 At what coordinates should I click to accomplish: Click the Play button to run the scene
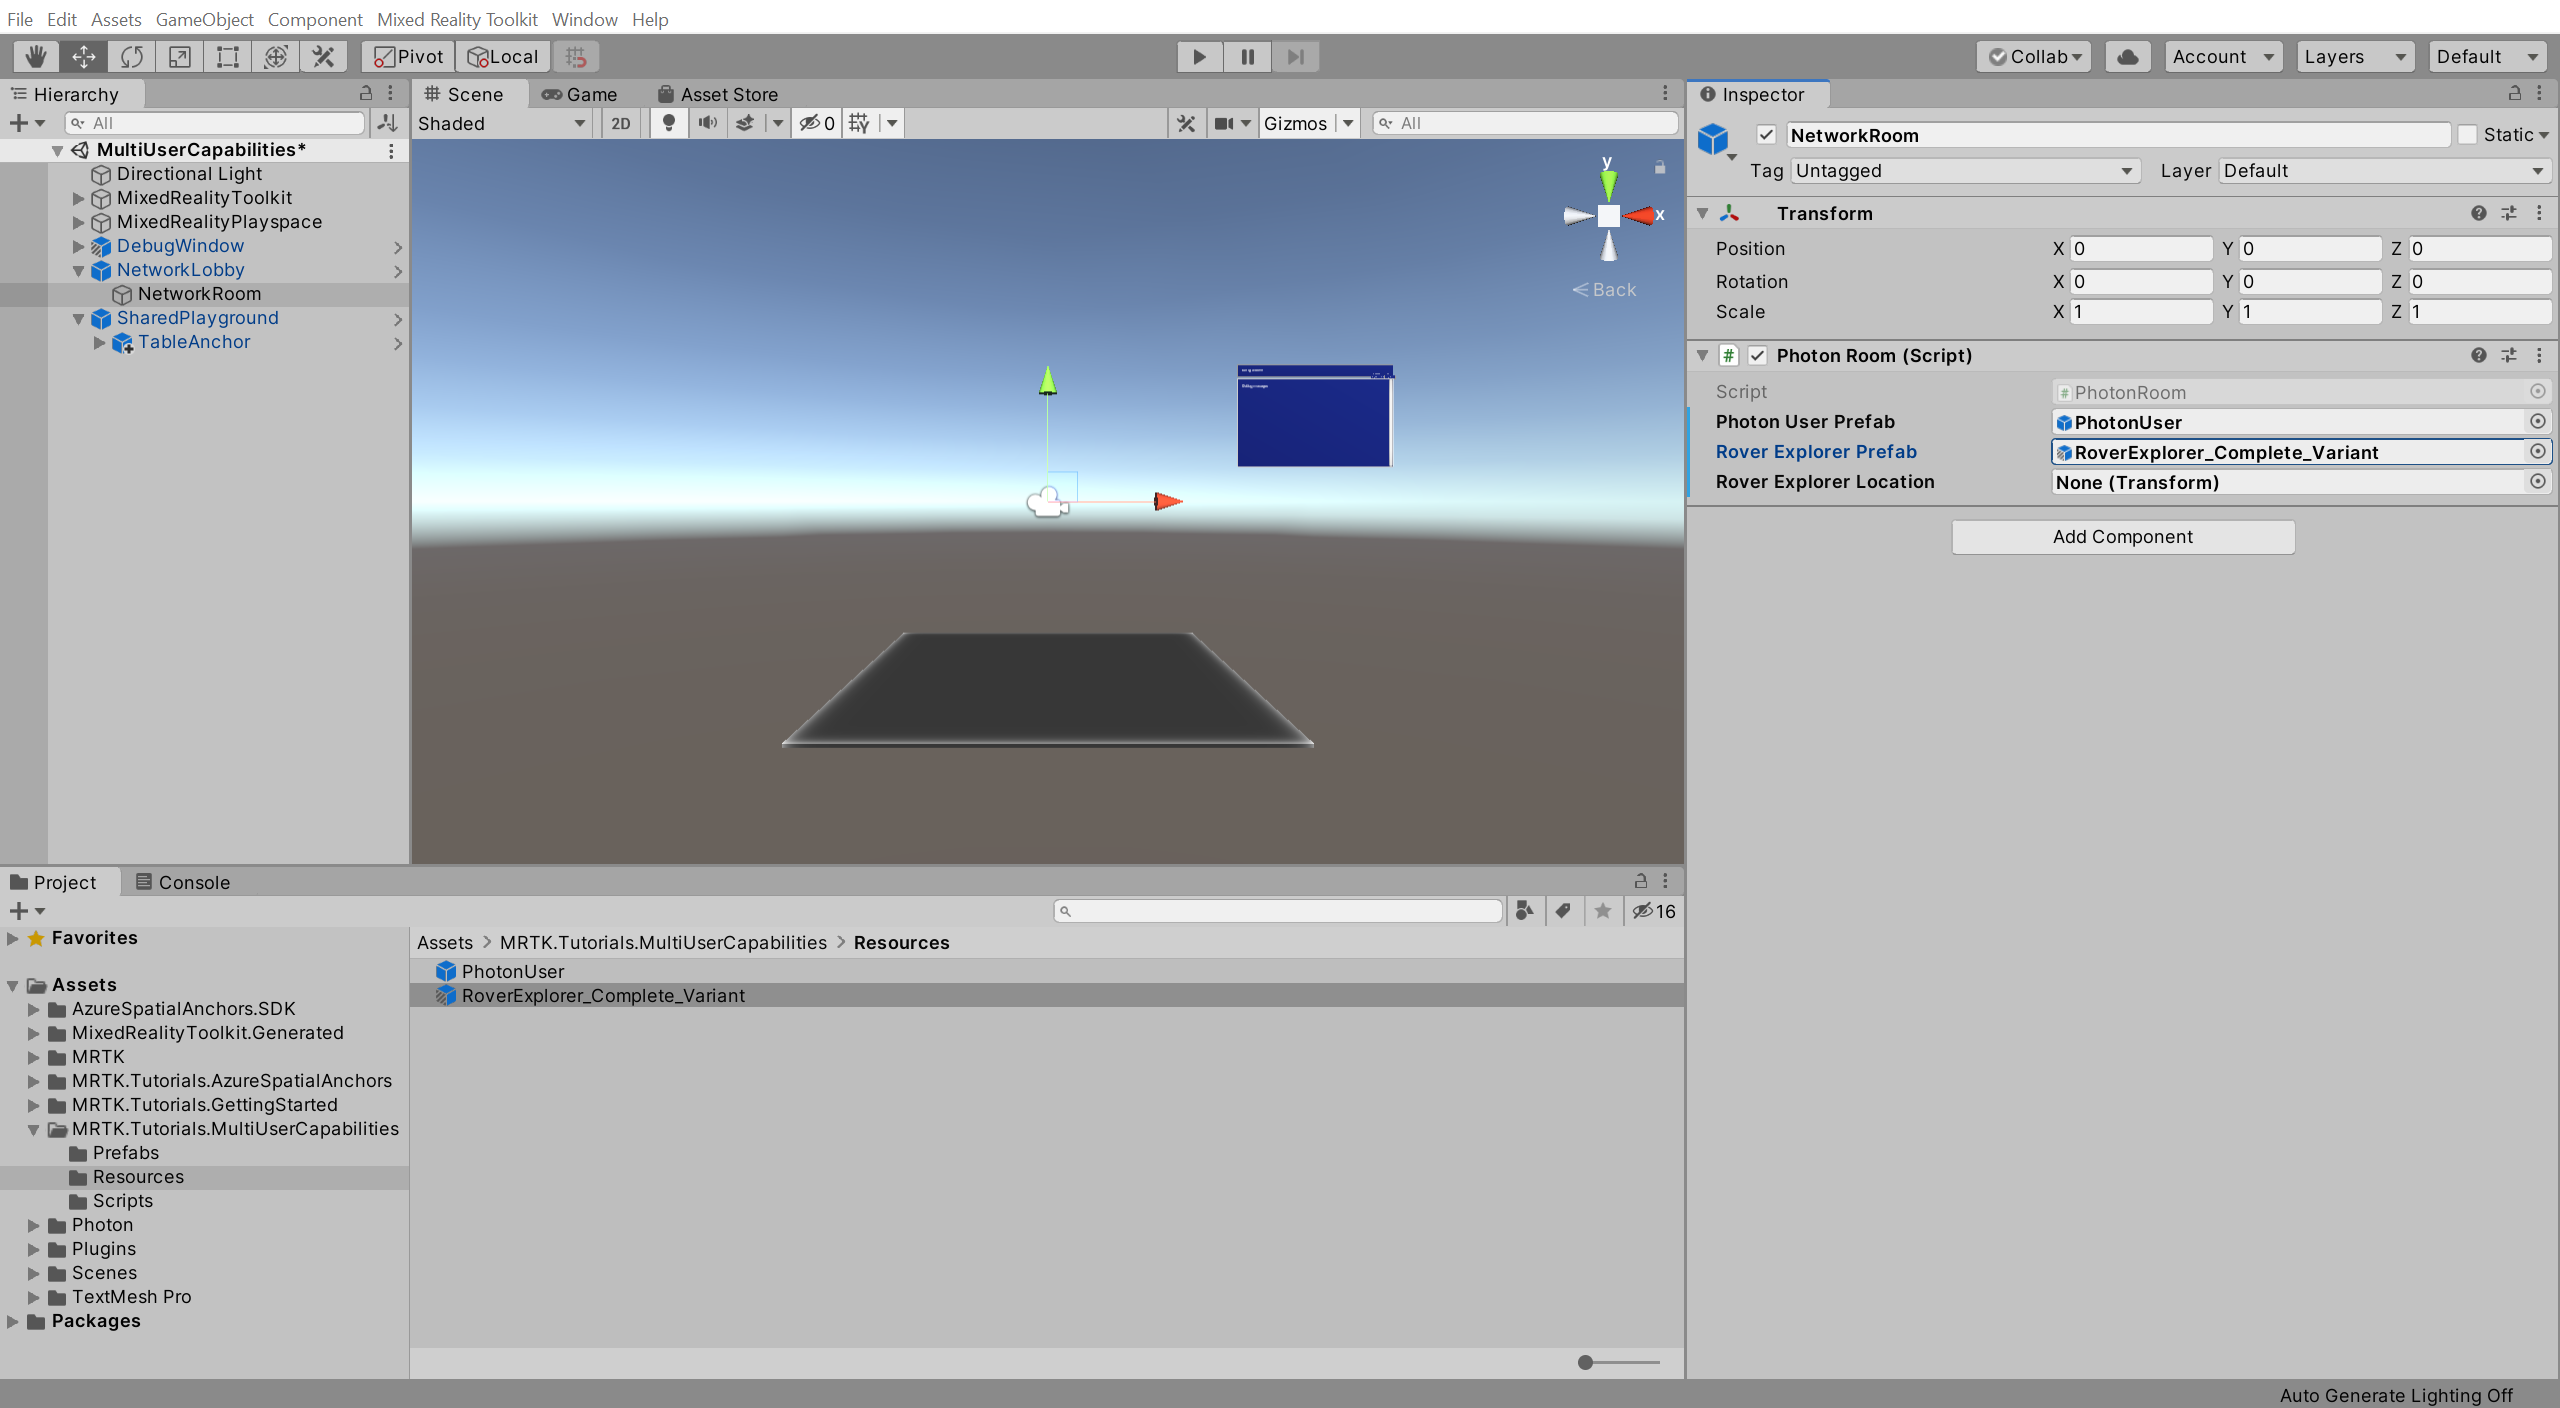(1201, 55)
